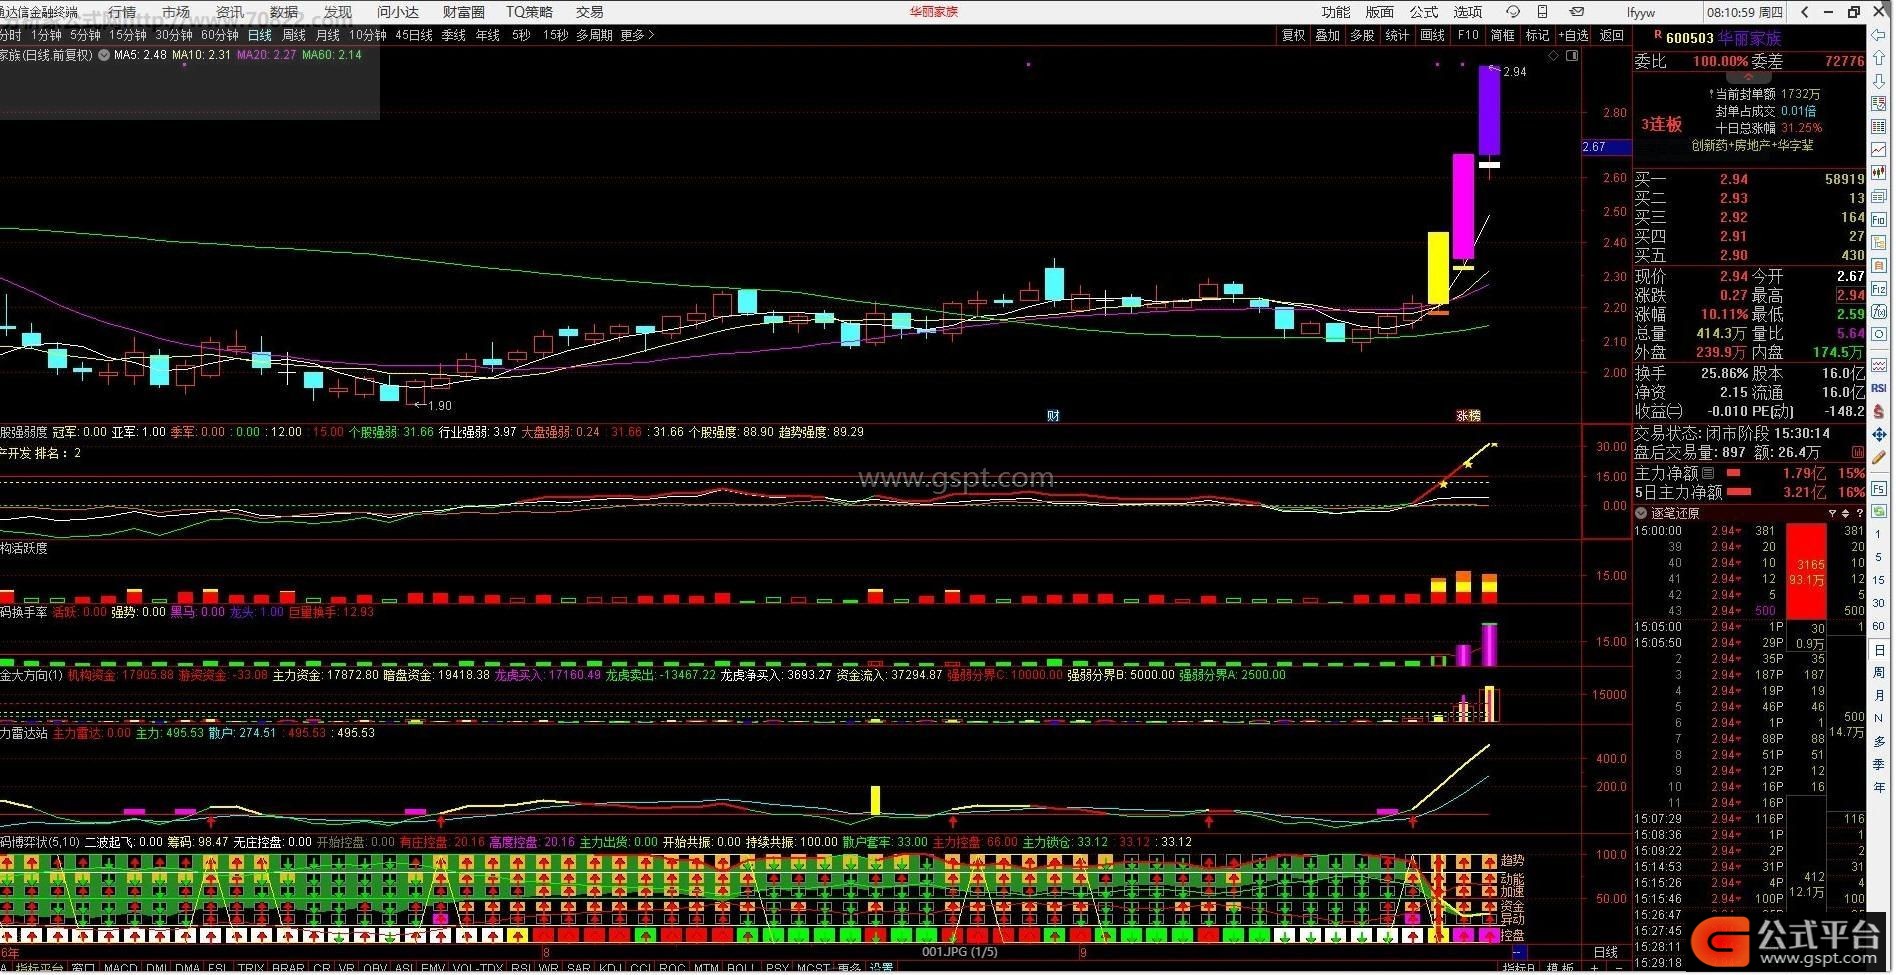The height and width of the screenshot is (975, 1896).
Task: Click the pencil drawing tool in the sidebar
Action: [x=1879, y=457]
